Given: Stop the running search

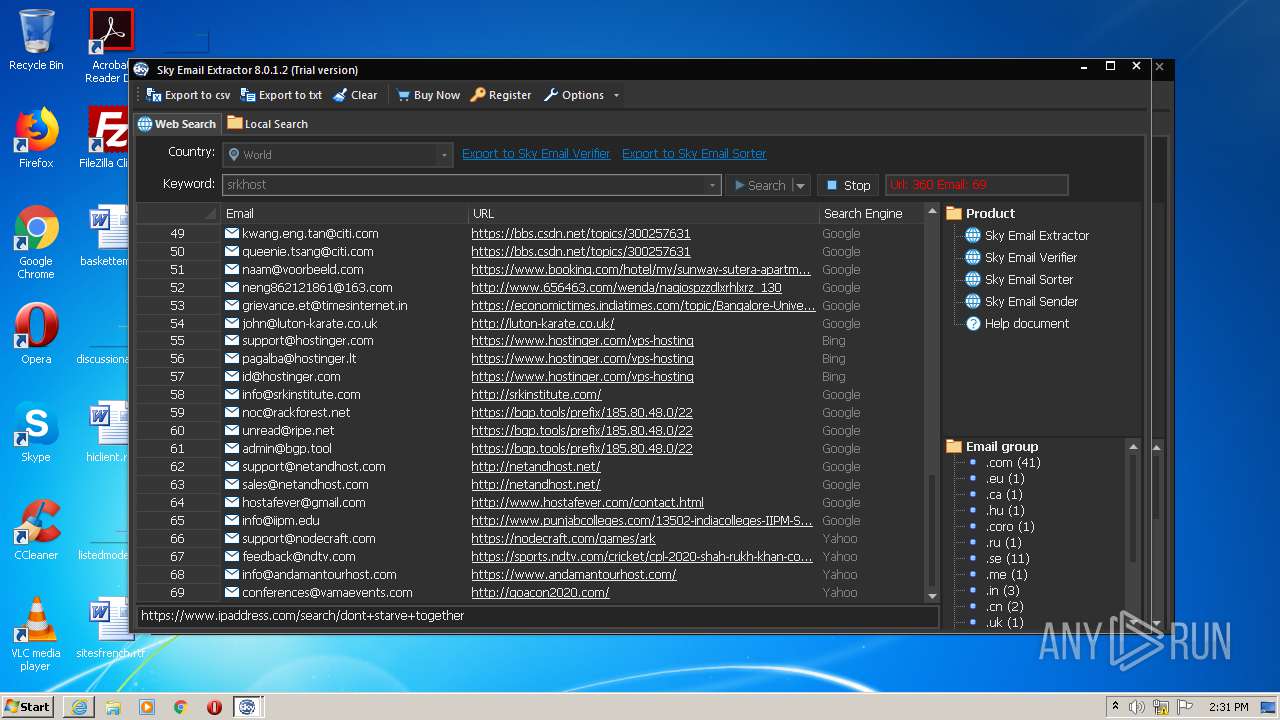Looking at the screenshot, I should [848, 185].
